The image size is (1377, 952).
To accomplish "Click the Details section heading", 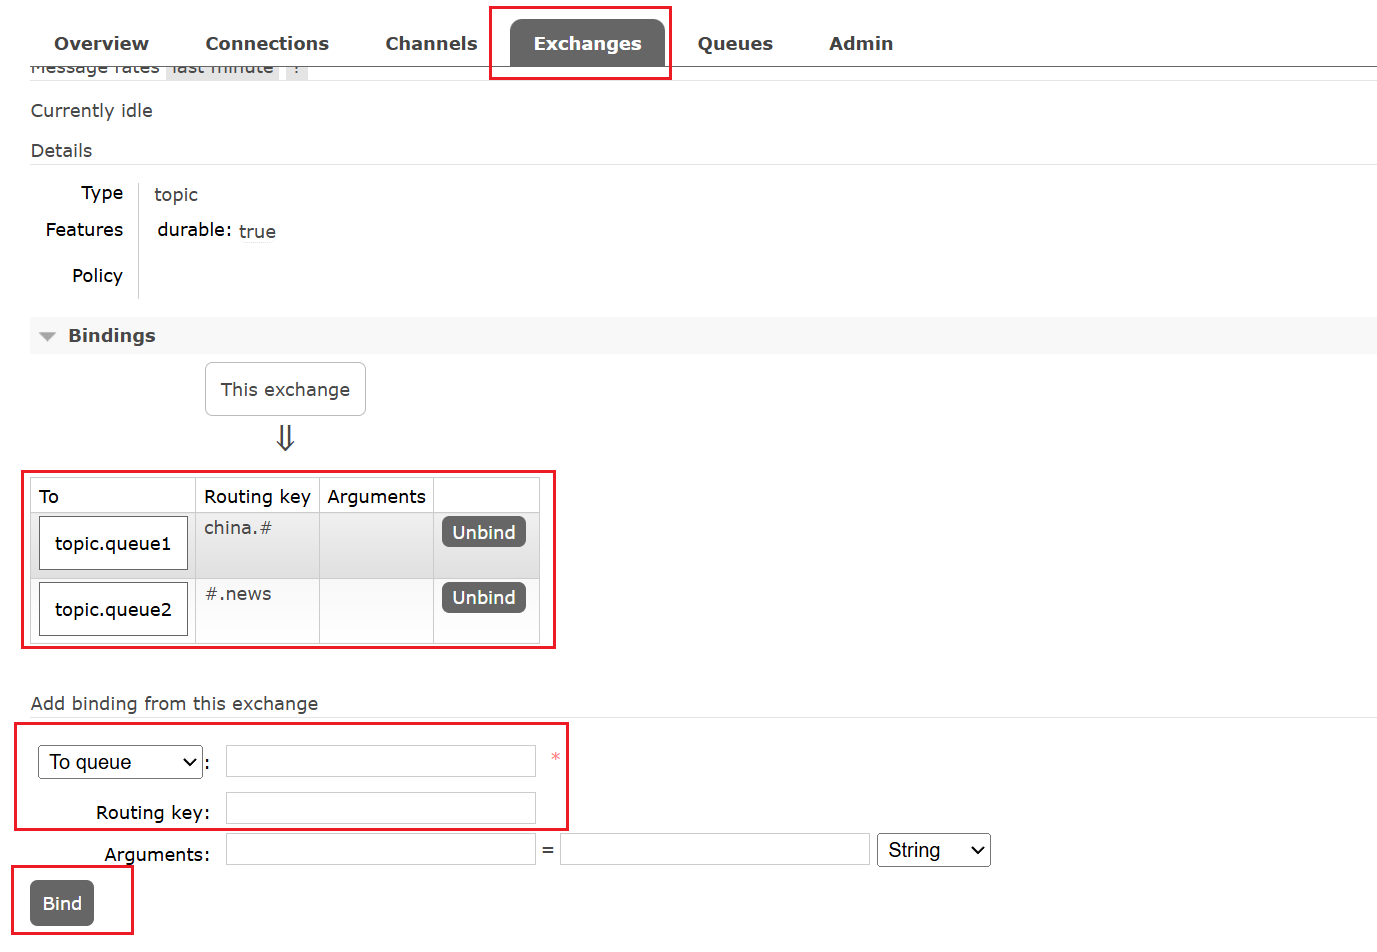I will pyautogui.click(x=61, y=150).
